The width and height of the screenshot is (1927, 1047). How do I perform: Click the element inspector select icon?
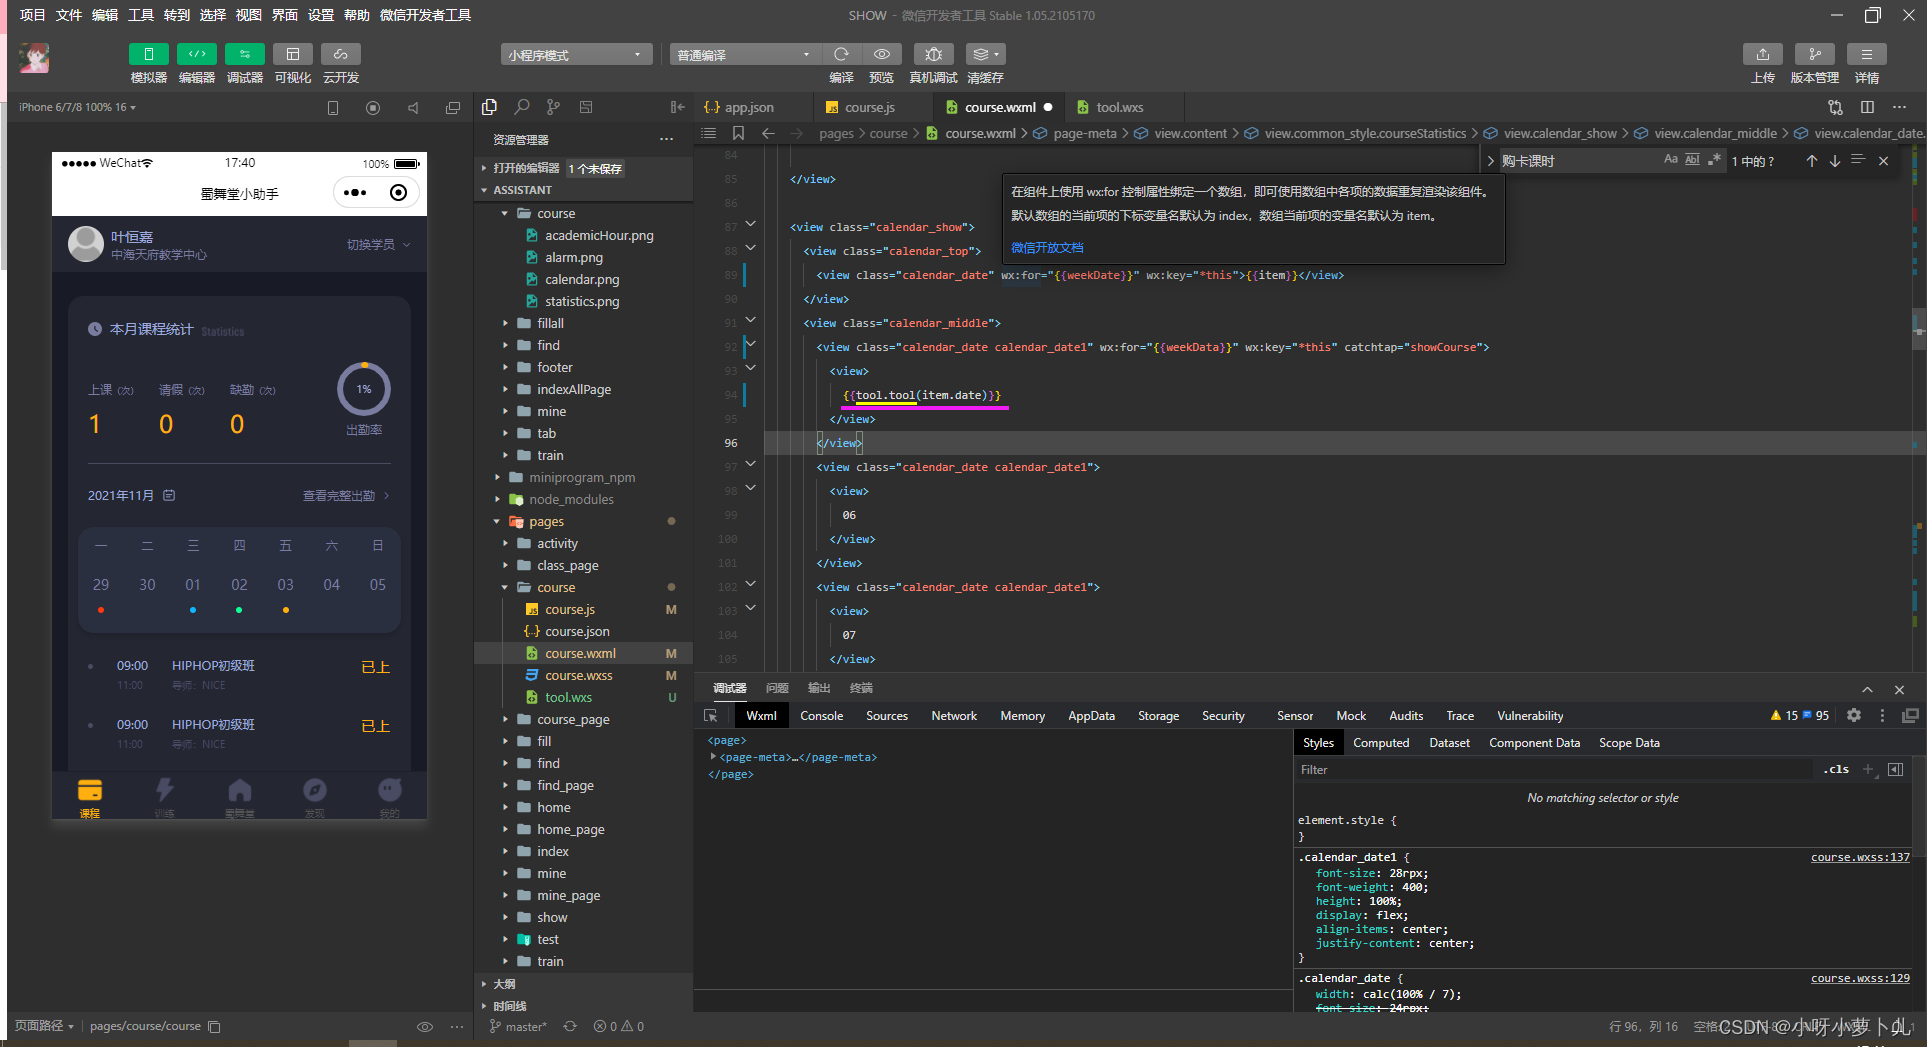click(711, 716)
